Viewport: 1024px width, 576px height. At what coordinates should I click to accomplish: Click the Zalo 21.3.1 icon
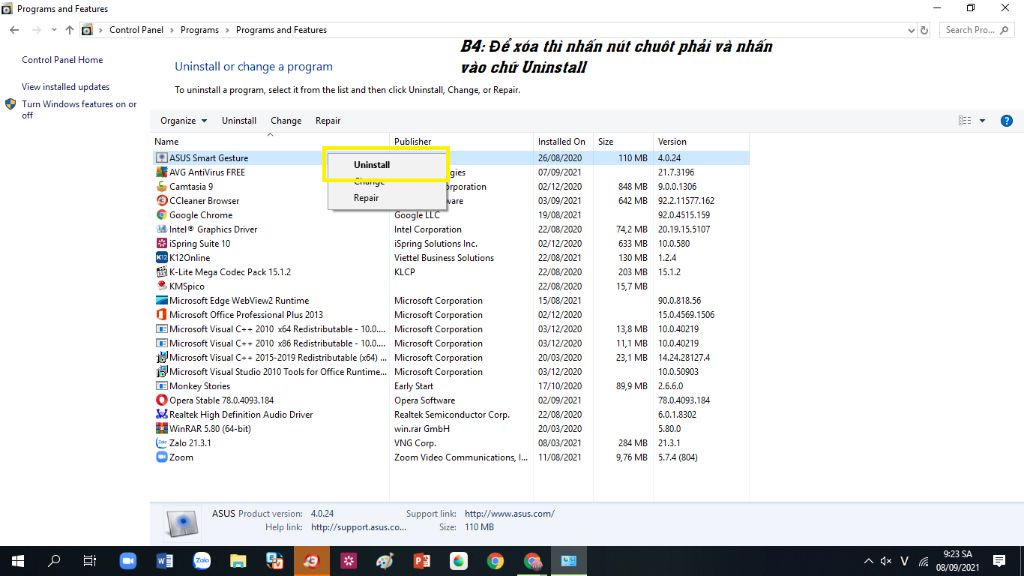pyautogui.click(x=161, y=443)
